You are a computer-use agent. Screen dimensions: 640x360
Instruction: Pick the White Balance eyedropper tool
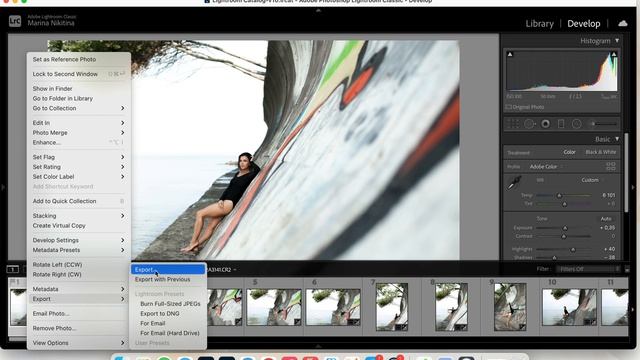[514, 183]
